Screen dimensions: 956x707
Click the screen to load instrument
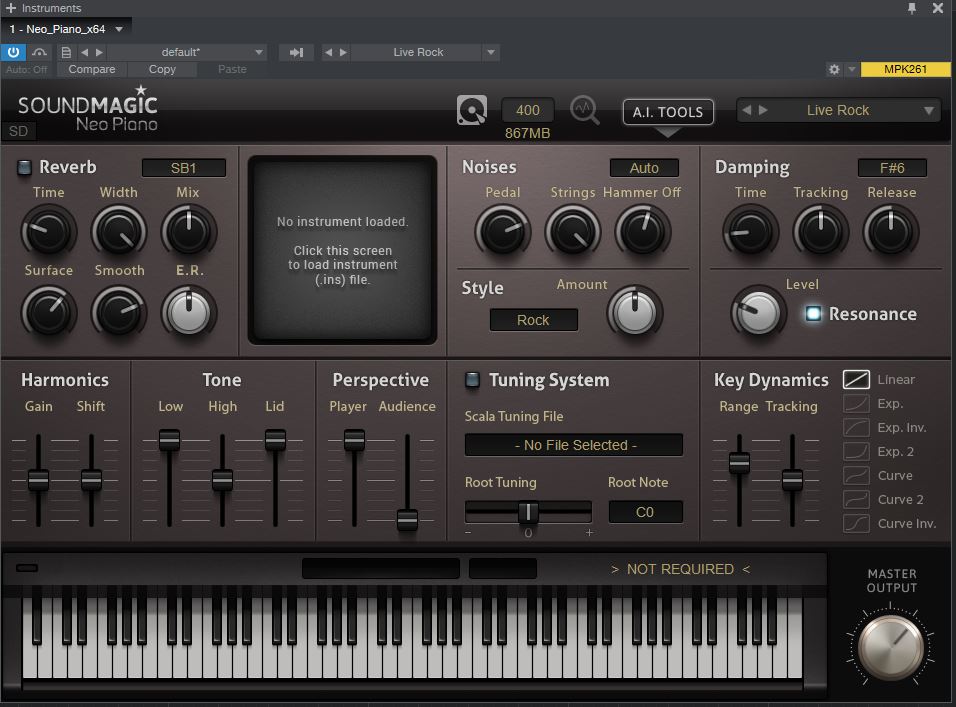coord(343,250)
